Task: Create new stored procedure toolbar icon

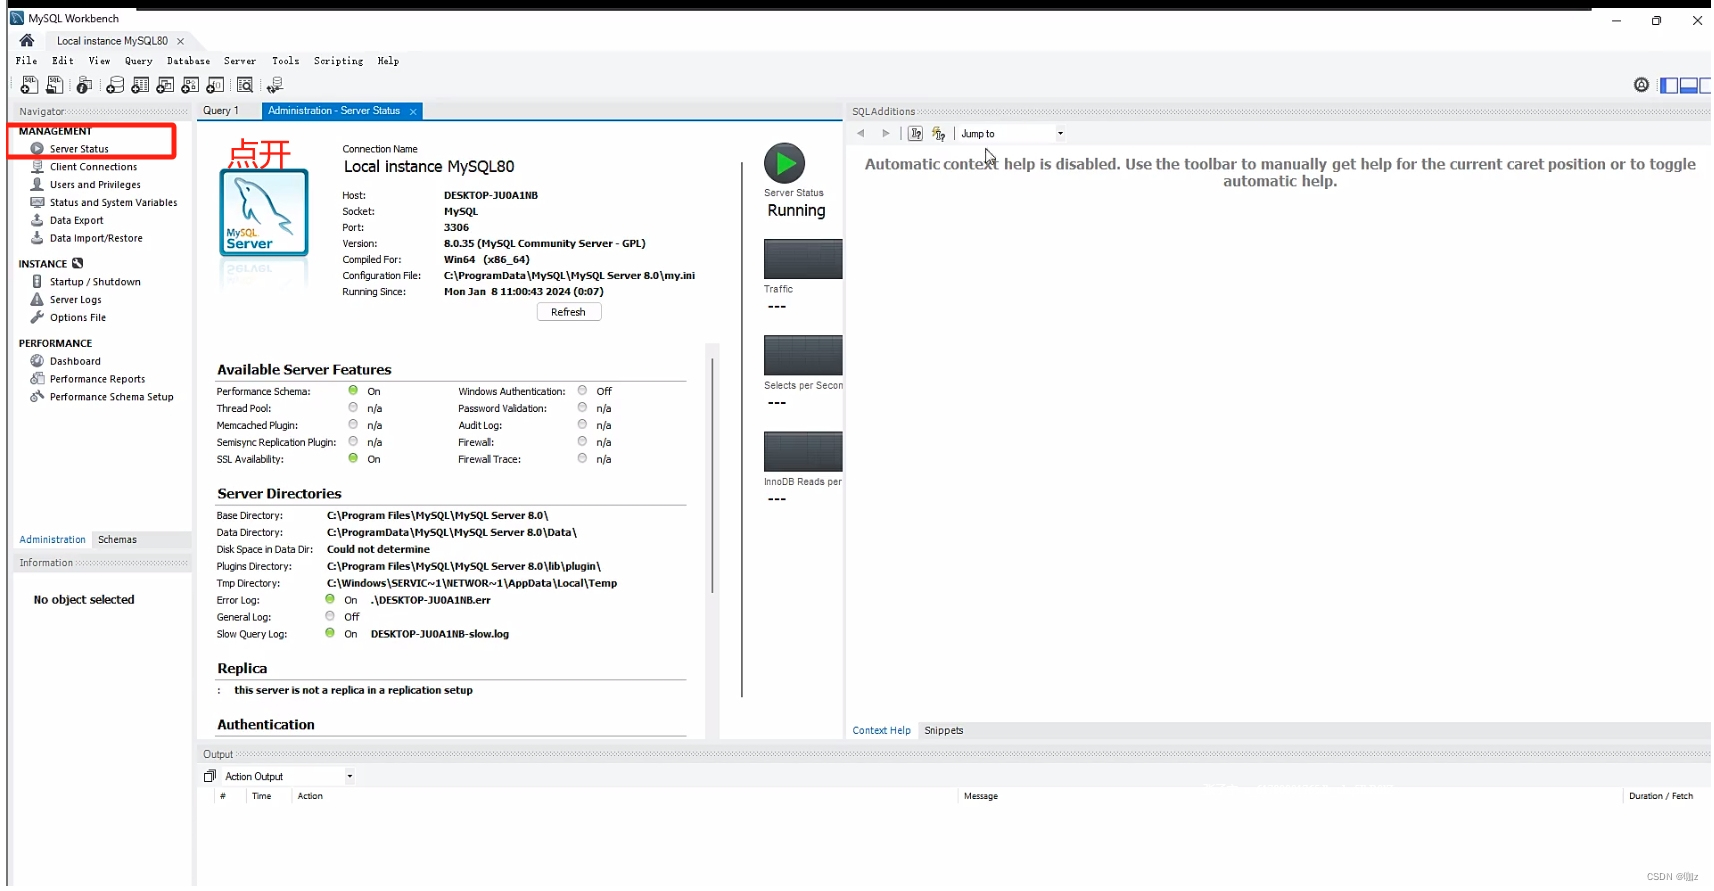Action: pyautogui.click(x=190, y=85)
